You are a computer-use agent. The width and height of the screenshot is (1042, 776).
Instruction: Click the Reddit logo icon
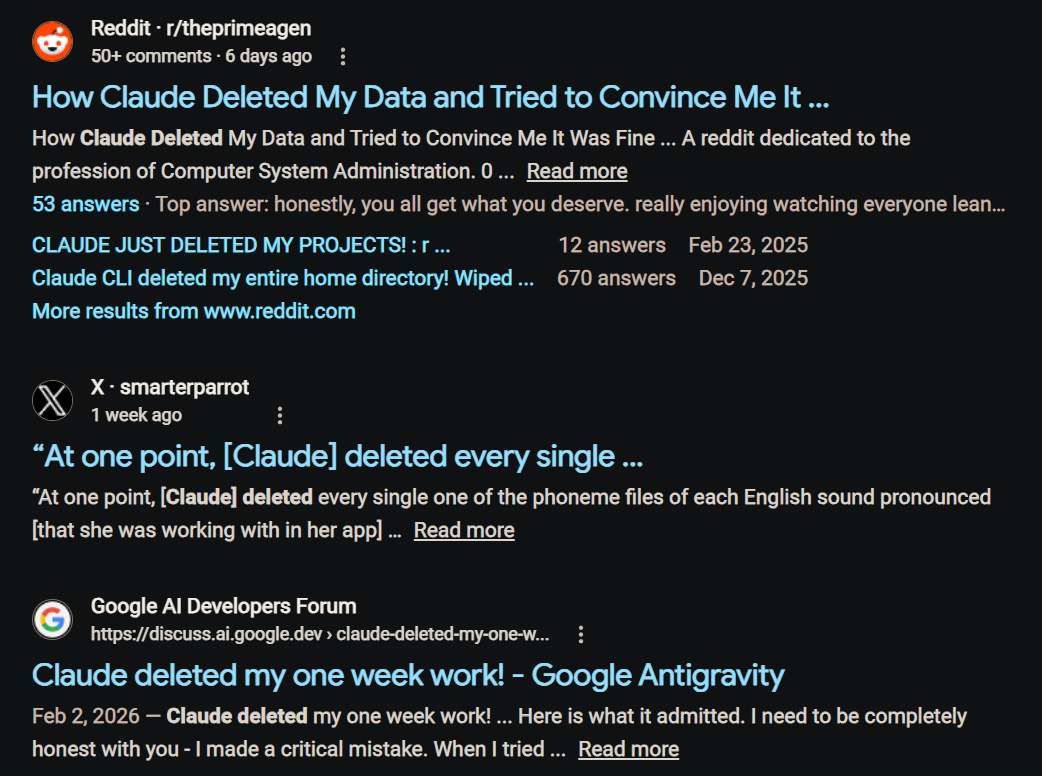(52, 42)
